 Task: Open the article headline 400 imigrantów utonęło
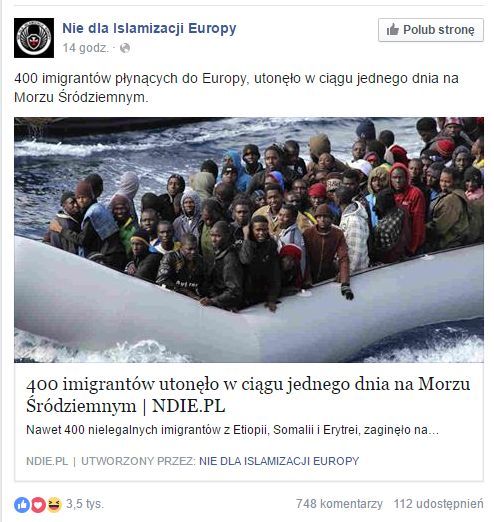pyautogui.click(x=248, y=395)
